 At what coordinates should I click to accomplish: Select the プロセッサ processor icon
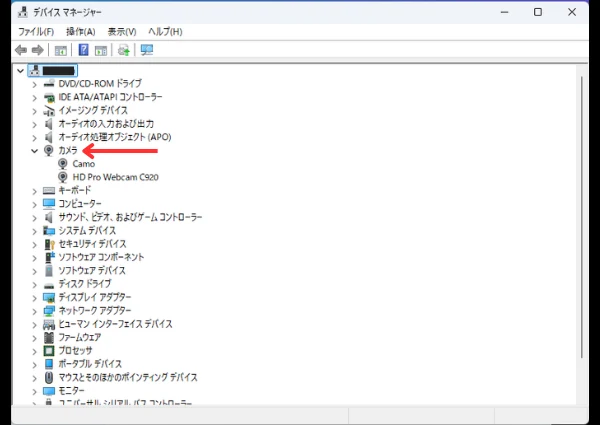tap(49, 351)
